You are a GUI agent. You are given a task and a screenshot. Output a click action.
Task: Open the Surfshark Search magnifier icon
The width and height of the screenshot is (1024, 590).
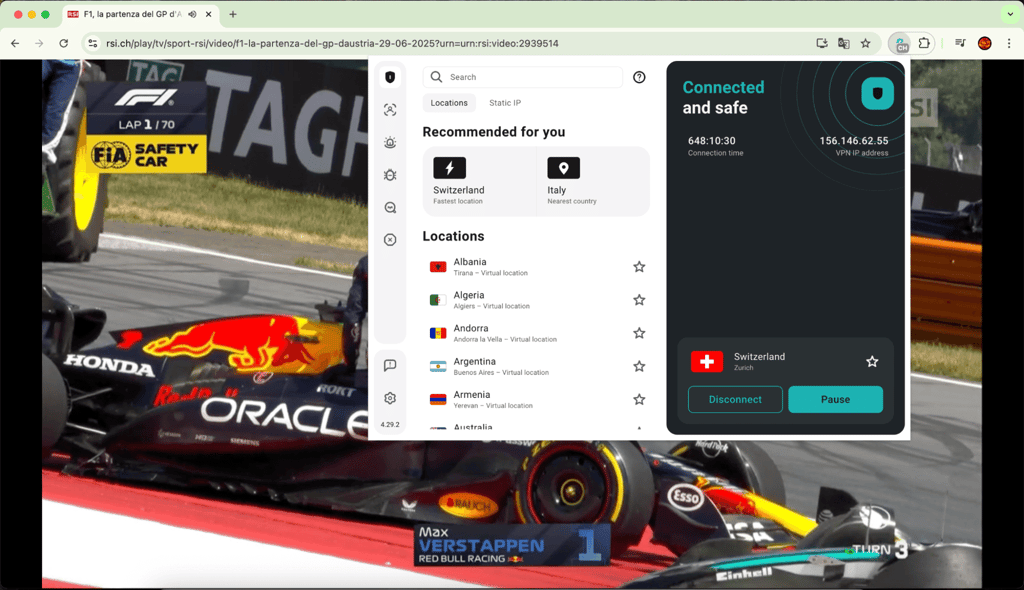click(390, 208)
